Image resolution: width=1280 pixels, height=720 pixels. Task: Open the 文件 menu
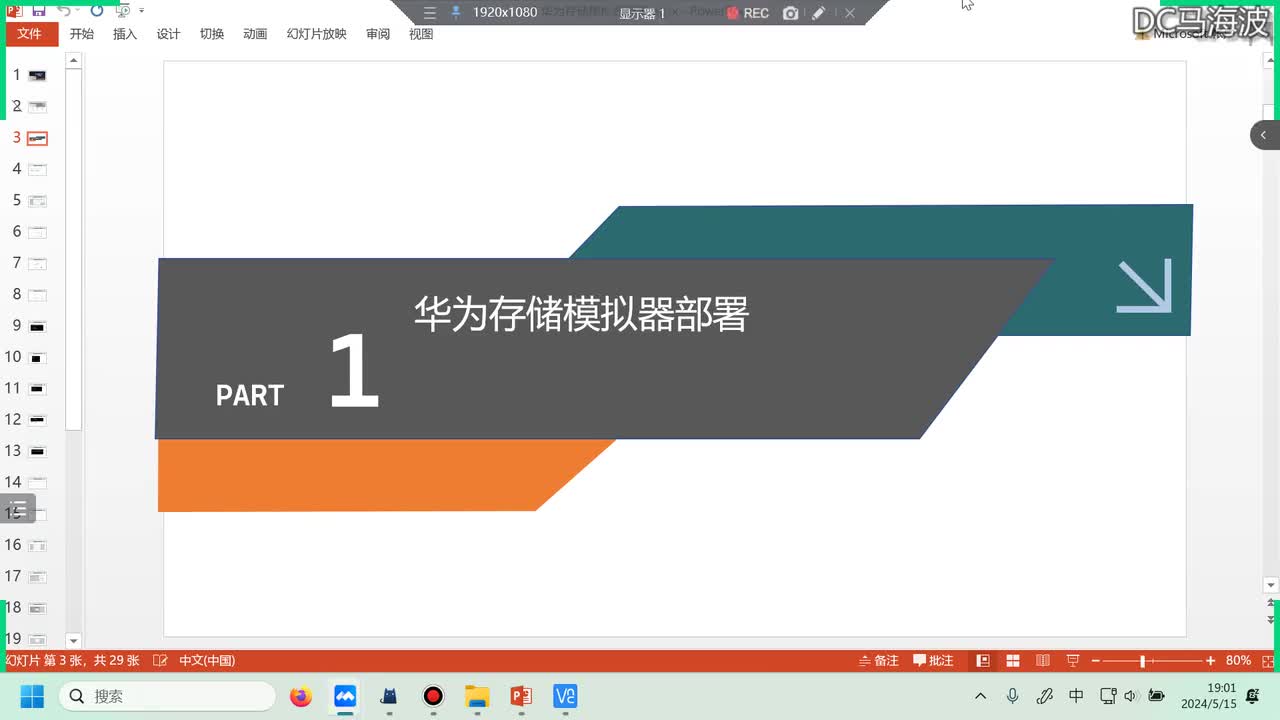point(30,34)
